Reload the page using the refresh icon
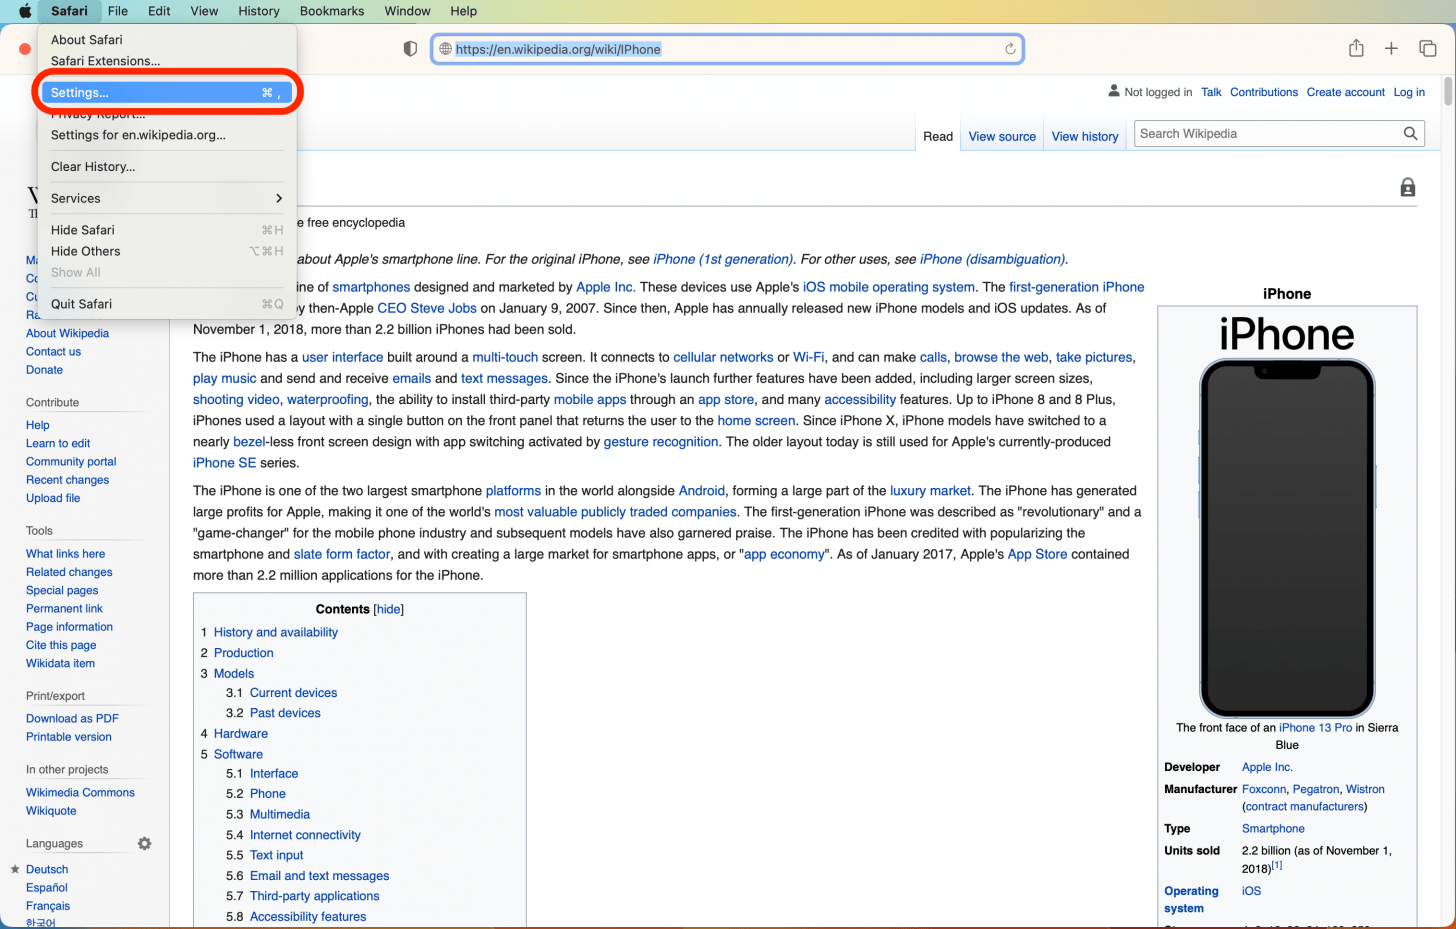1456x929 pixels. (x=1010, y=49)
